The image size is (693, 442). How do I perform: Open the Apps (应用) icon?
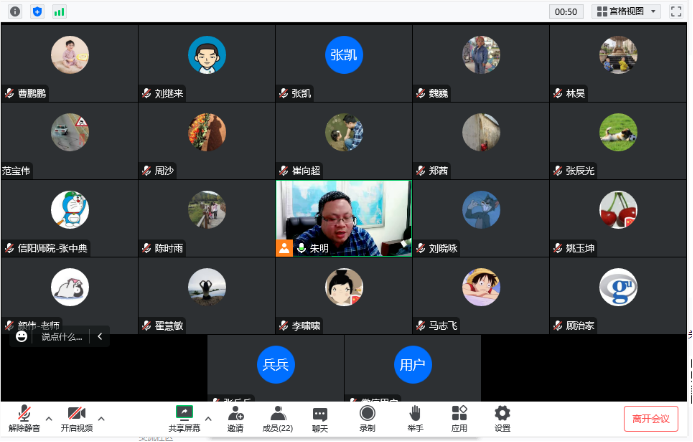(x=459, y=416)
